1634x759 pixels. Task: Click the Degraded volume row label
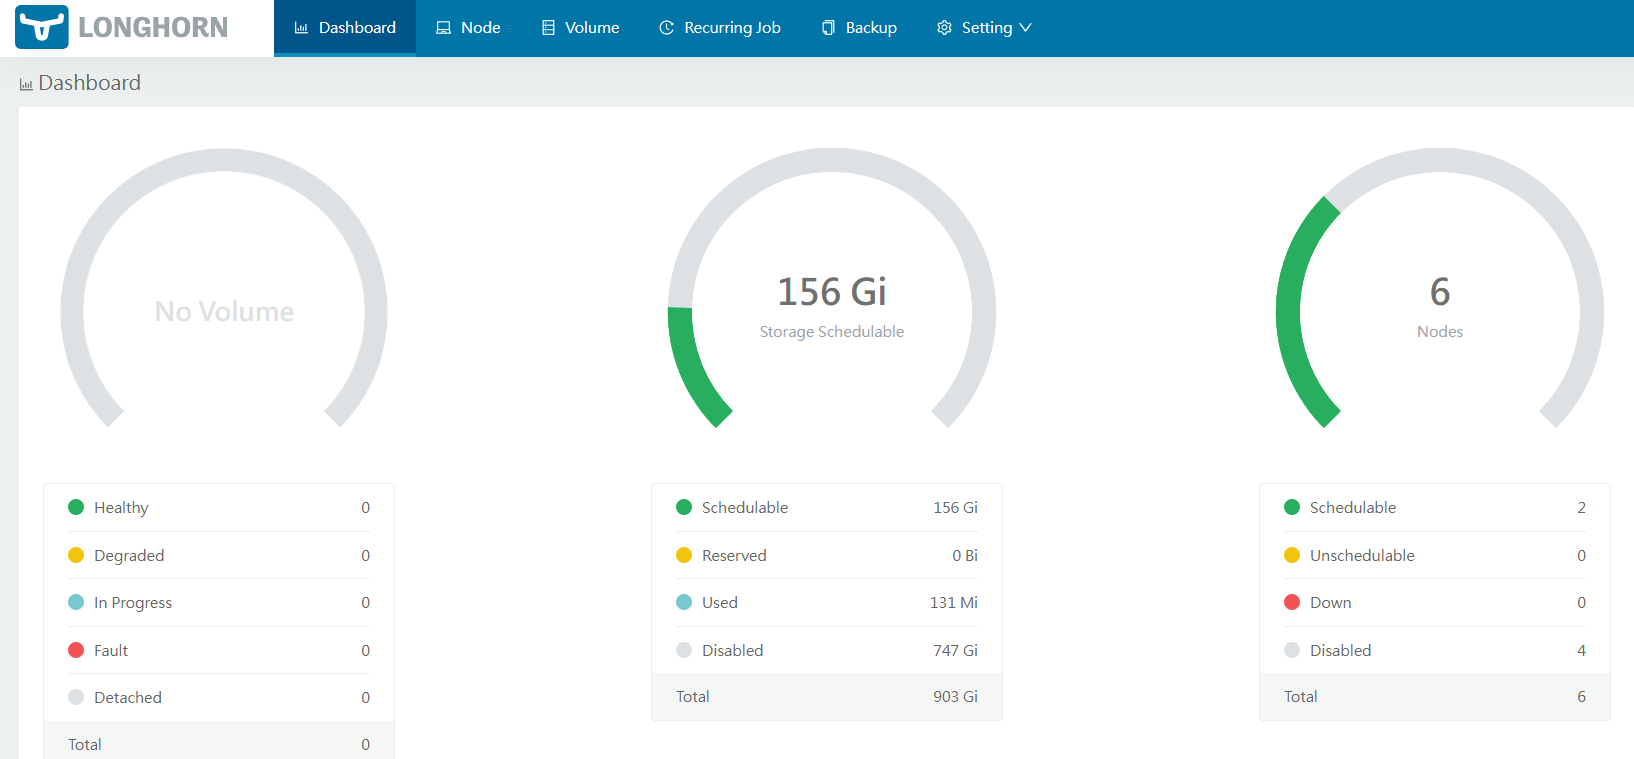pyautogui.click(x=129, y=555)
